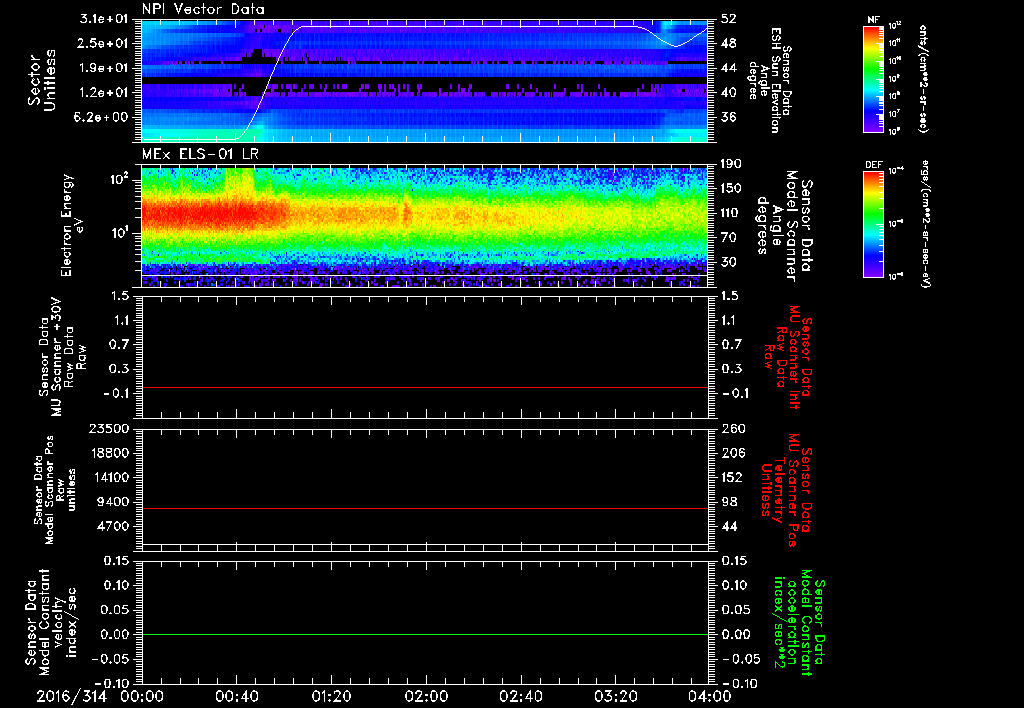Click the DEF color scale bar
The image size is (1024, 708).
tap(873, 224)
